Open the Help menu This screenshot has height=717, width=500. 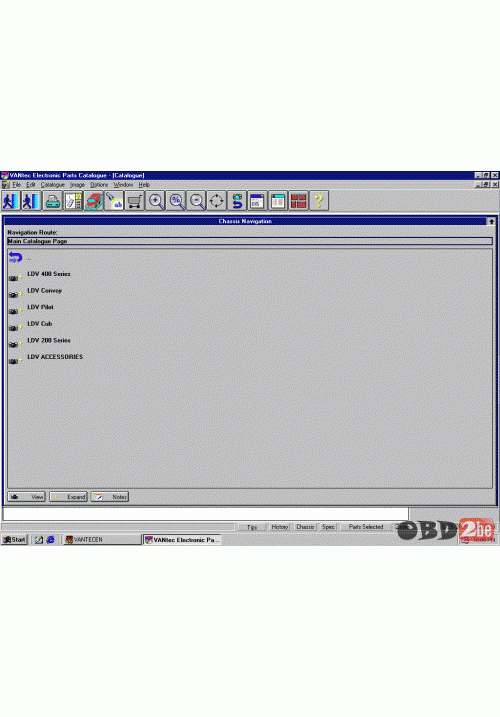(x=144, y=185)
